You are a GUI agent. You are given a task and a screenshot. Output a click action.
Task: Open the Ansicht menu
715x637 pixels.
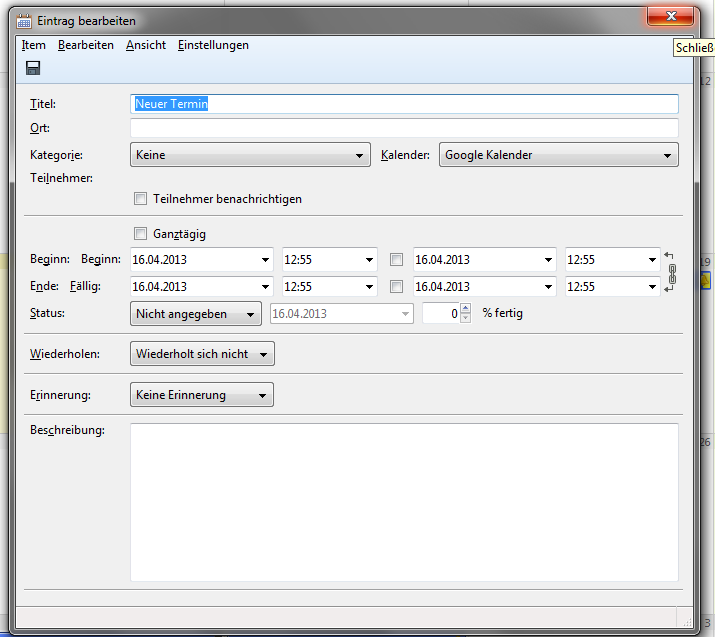(x=145, y=45)
